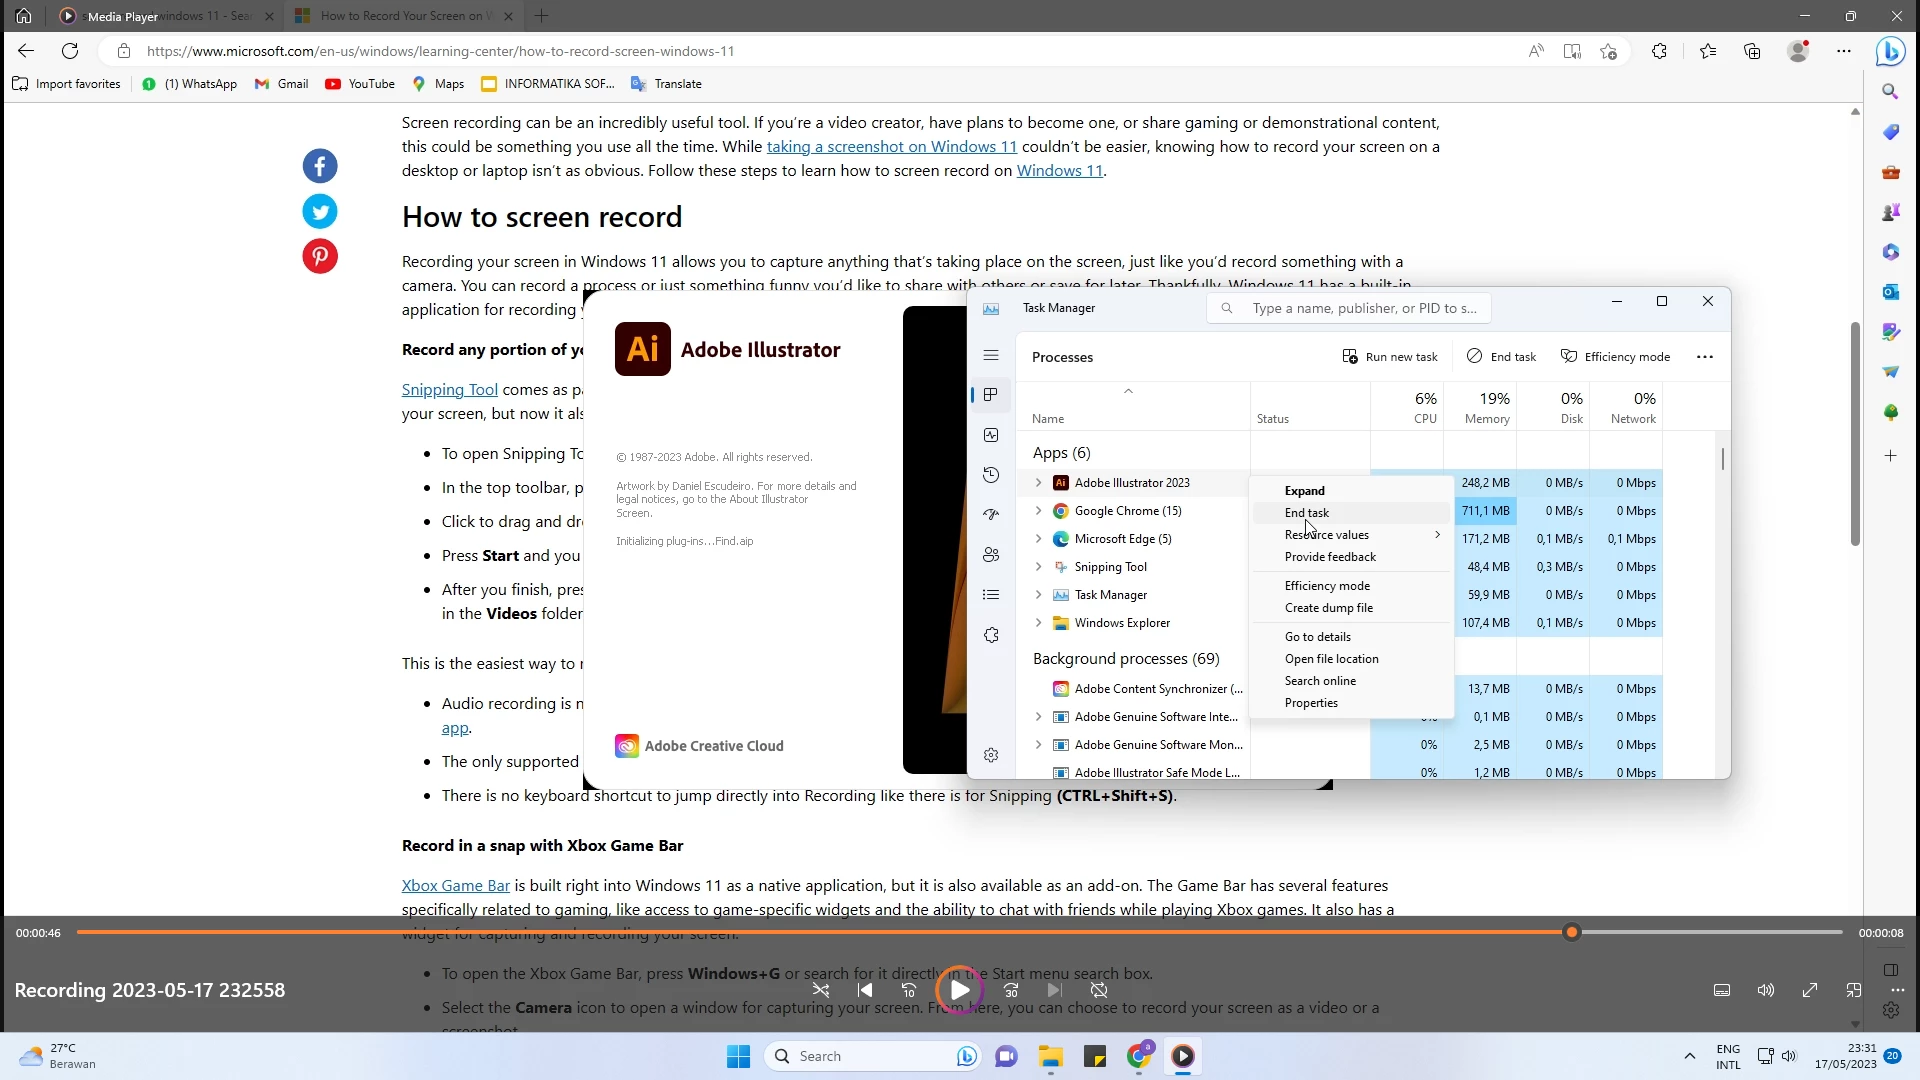Open the volume control in Media Player
Viewport: 1920px width, 1080px height.
[1766, 990]
